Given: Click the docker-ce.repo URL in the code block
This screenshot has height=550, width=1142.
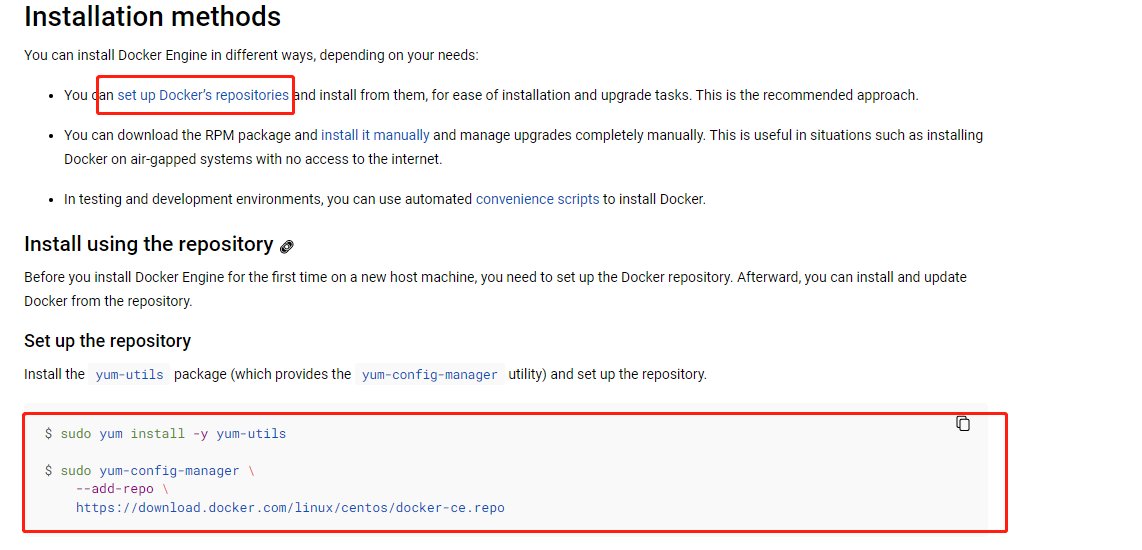Looking at the screenshot, I should pyautogui.click(x=290, y=508).
